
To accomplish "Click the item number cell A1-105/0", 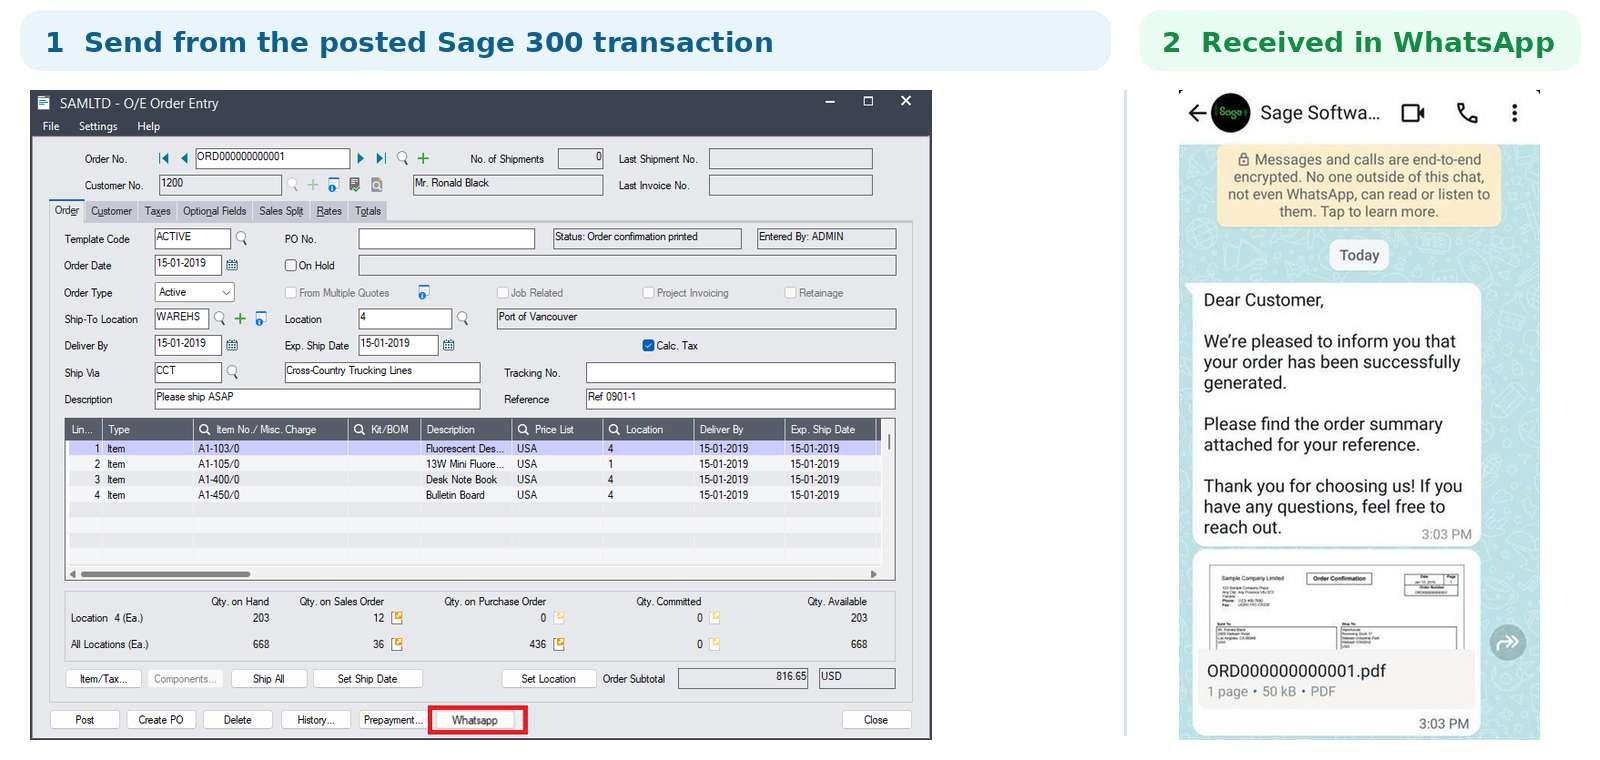I will click(x=218, y=464).
